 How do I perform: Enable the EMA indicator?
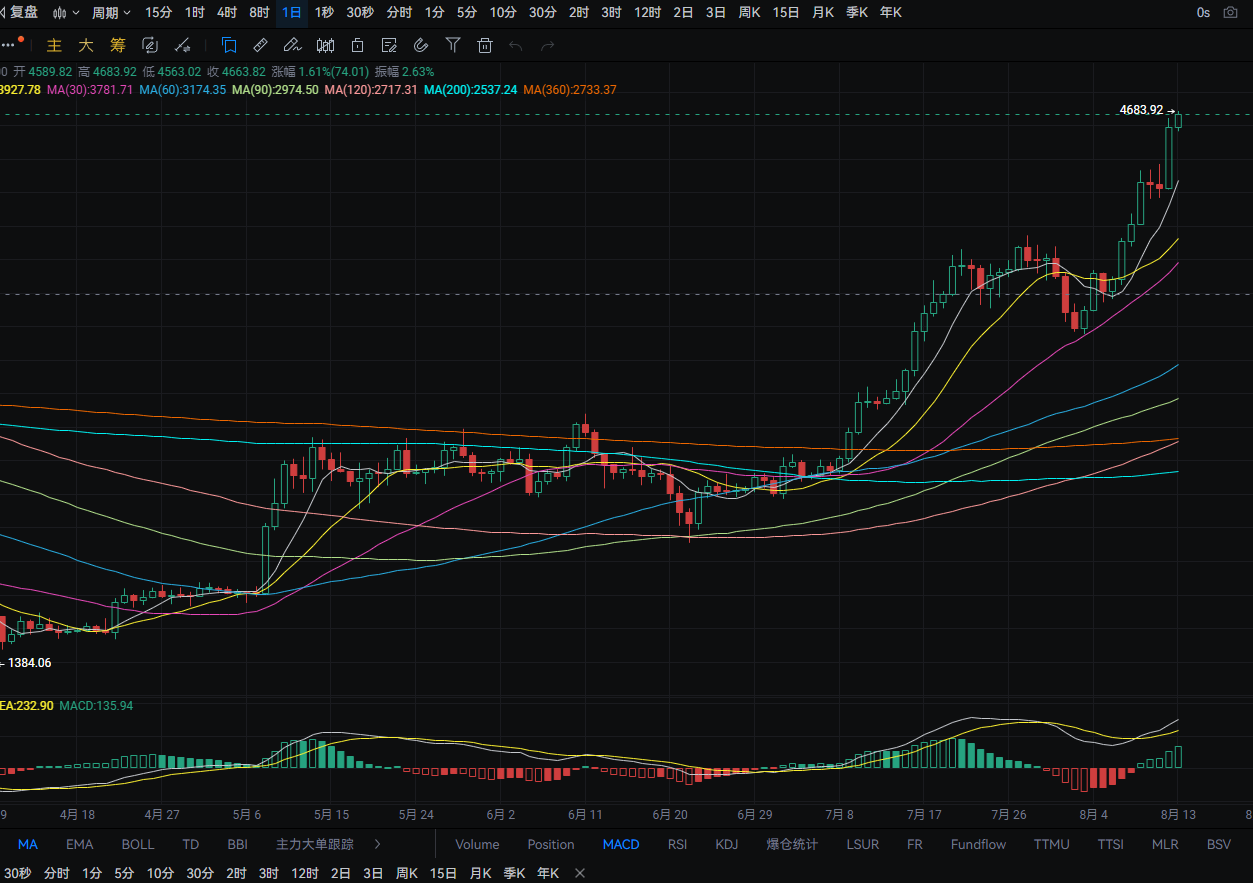80,844
